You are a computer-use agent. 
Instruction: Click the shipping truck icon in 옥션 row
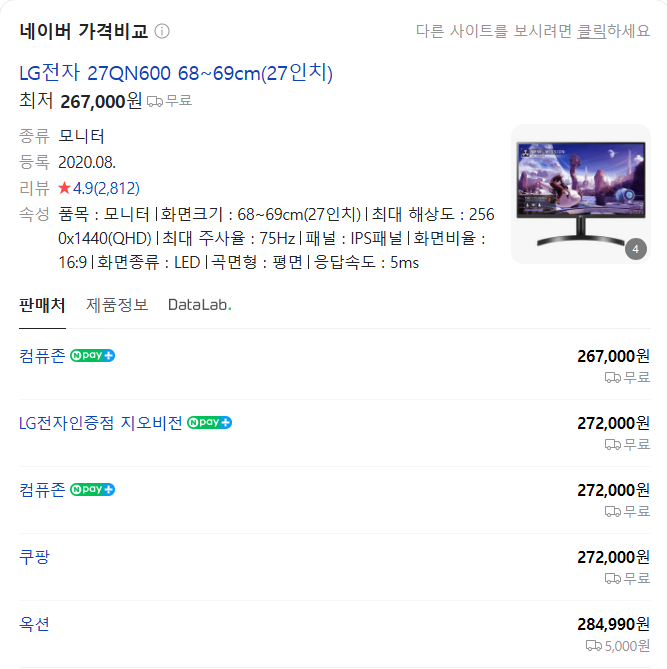594,646
